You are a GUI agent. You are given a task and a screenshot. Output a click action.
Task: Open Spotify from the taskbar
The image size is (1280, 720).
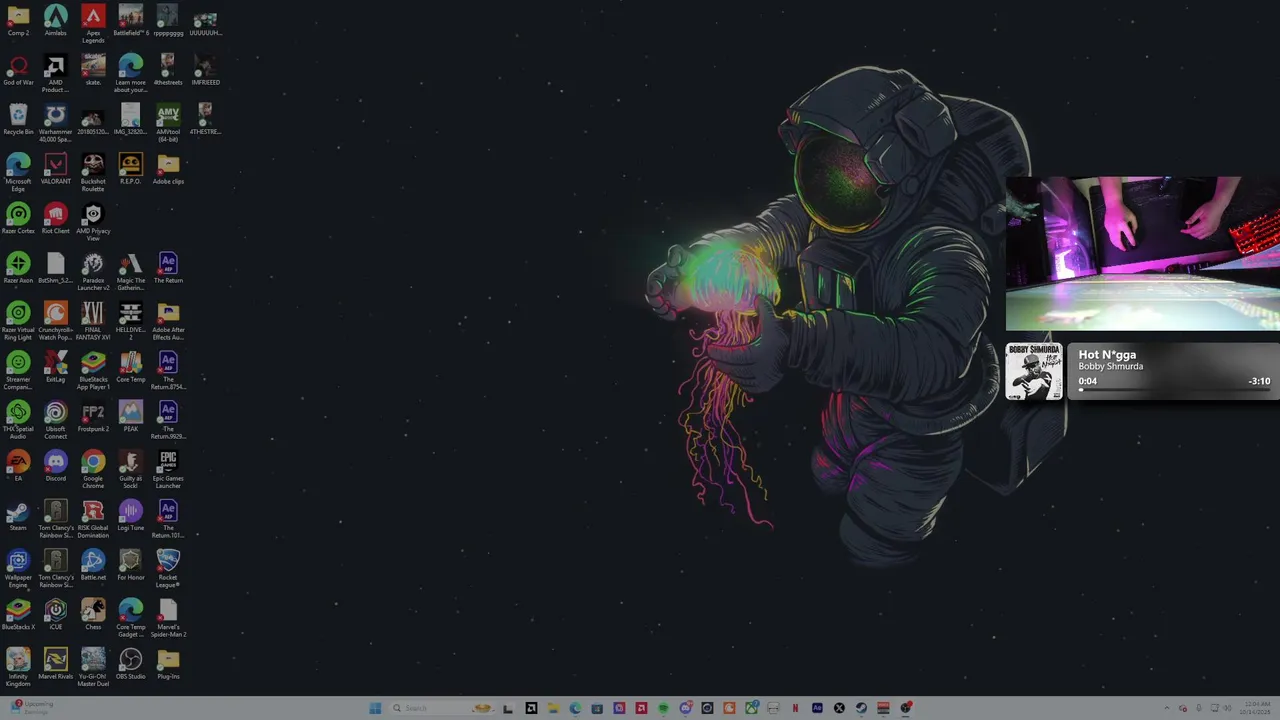point(663,708)
